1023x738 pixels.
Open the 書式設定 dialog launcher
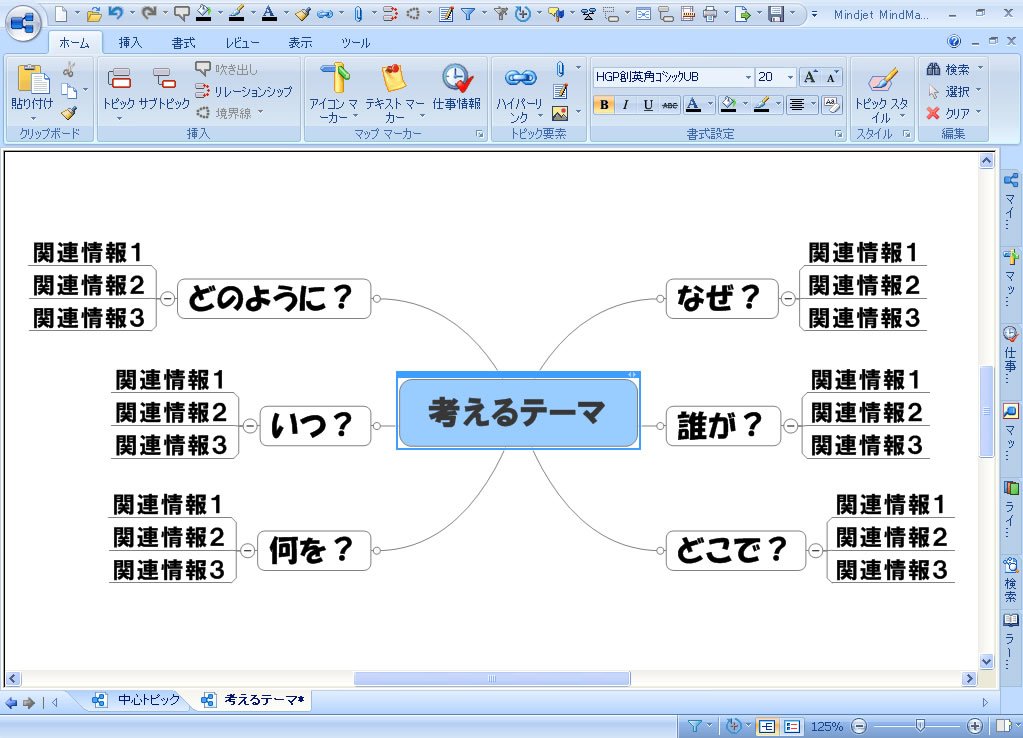(x=839, y=134)
